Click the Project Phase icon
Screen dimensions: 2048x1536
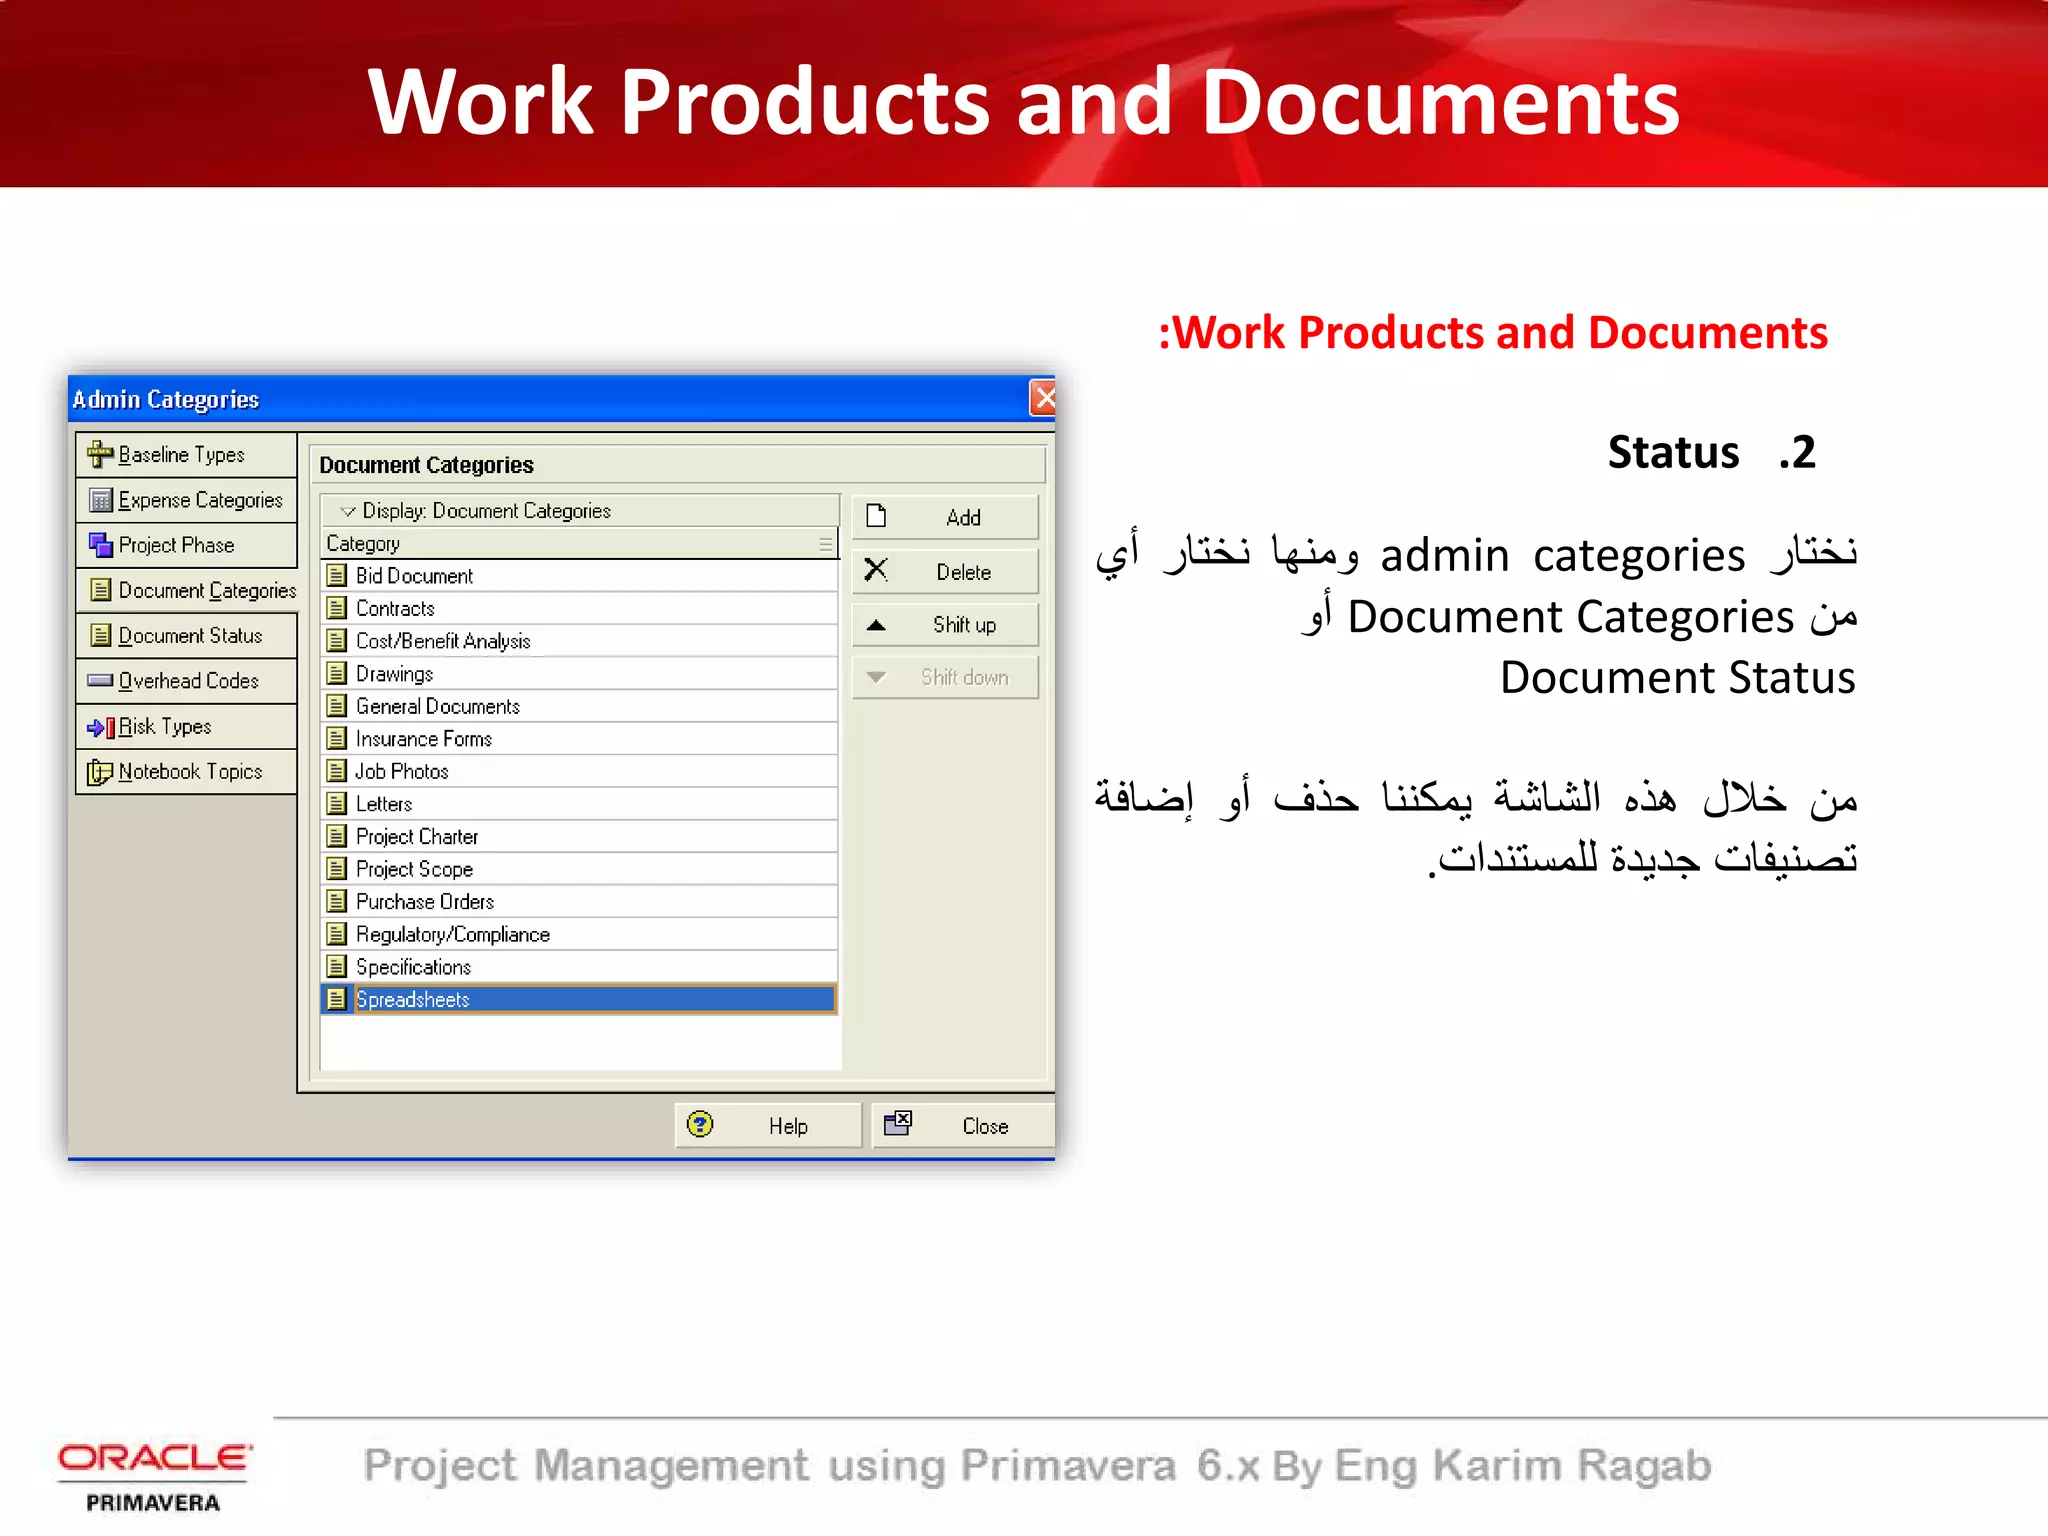[101, 545]
